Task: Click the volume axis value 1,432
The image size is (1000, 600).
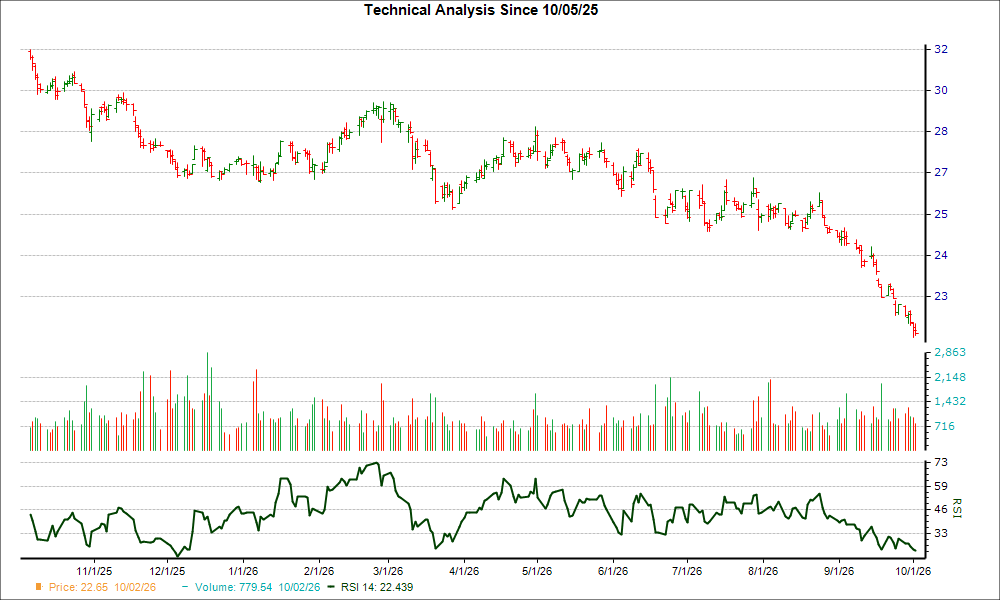Action: click(x=950, y=402)
